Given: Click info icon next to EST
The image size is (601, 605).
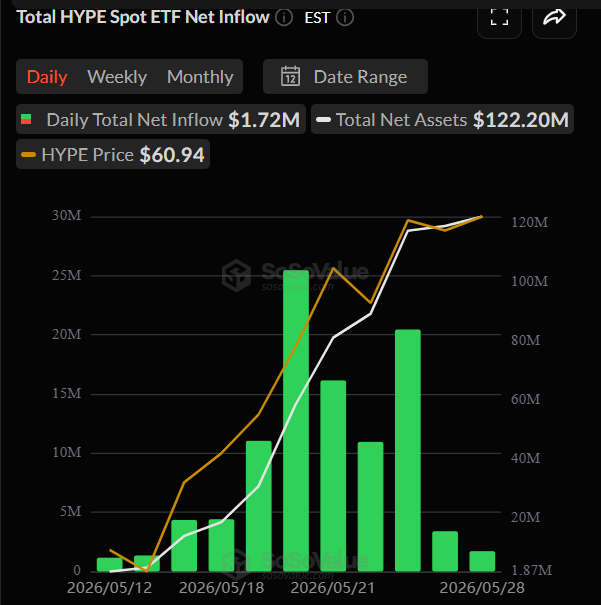Looking at the screenshot, I should pos(345,17).
